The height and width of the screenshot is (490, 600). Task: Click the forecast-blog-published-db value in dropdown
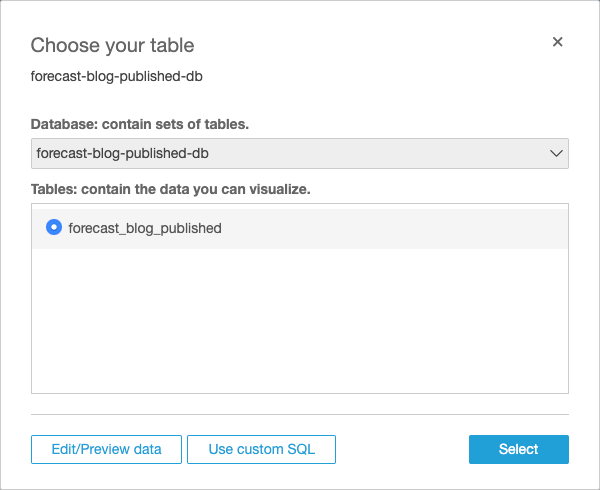coord(122,153)
